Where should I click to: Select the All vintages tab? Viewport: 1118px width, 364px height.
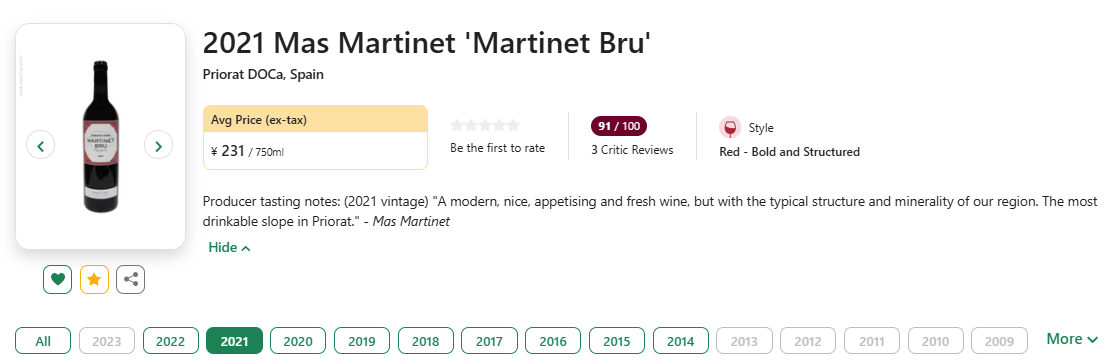click(43, 341)
